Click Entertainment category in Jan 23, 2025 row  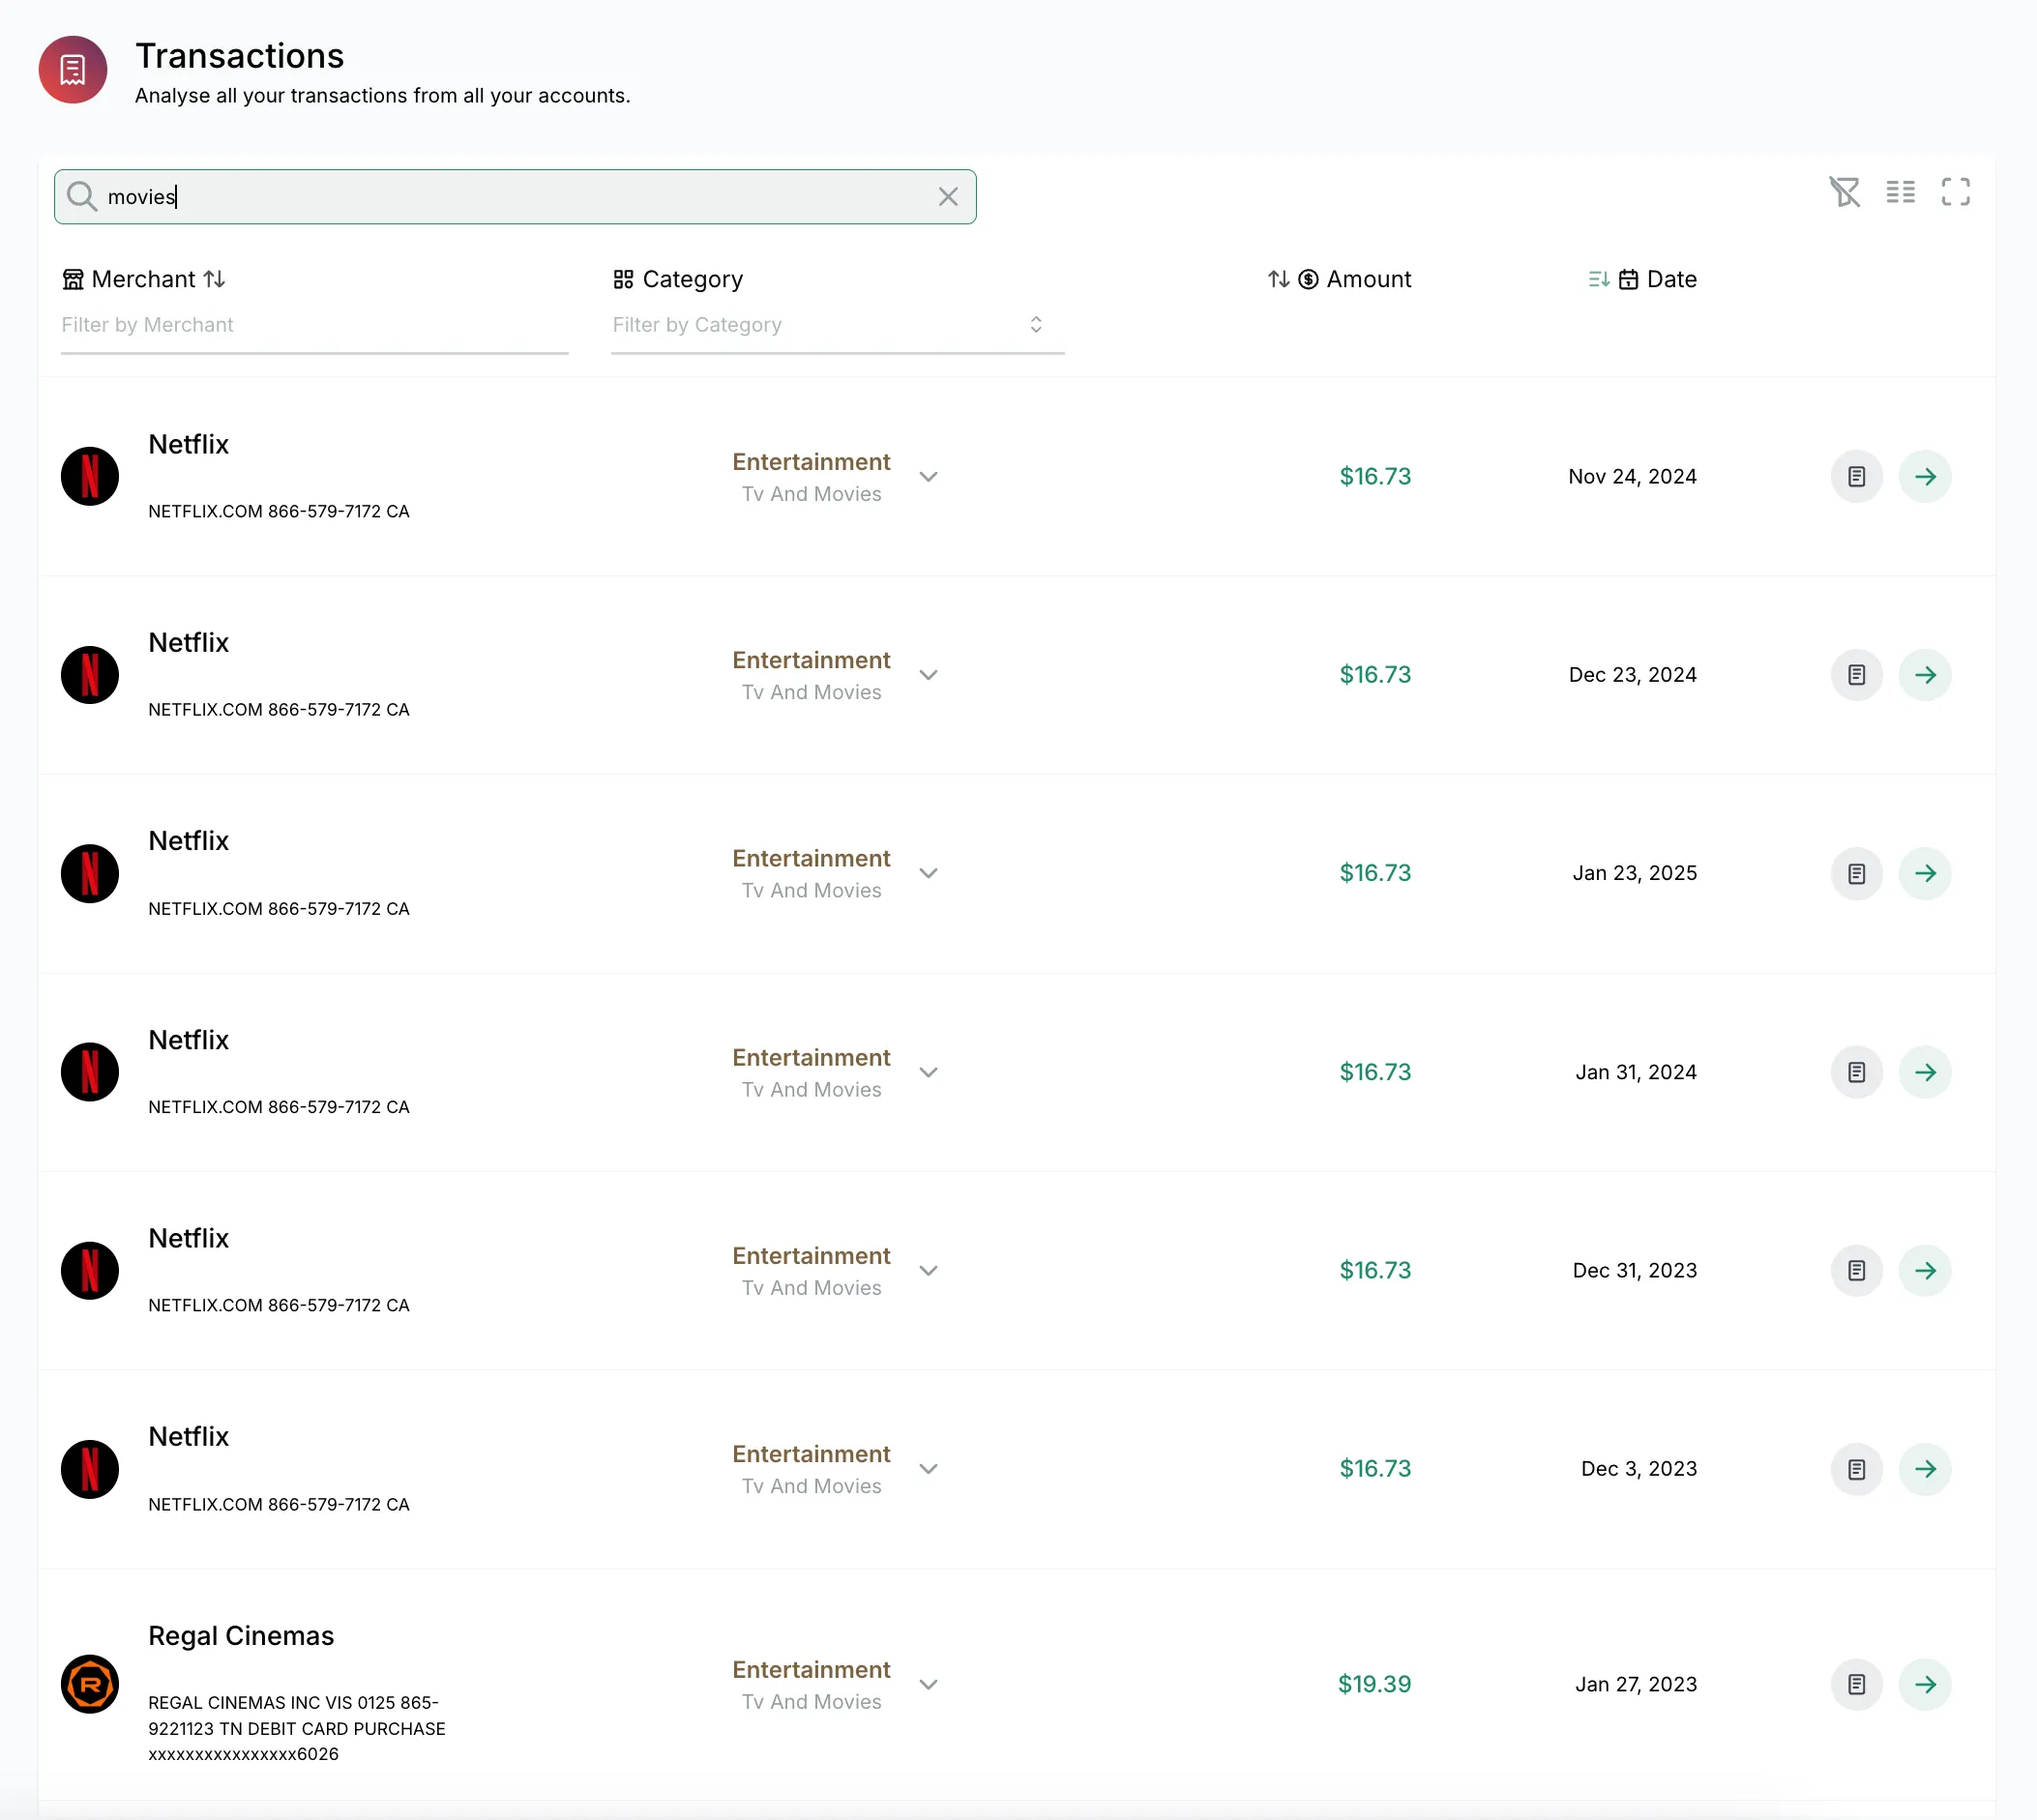[x=811, y=859]
